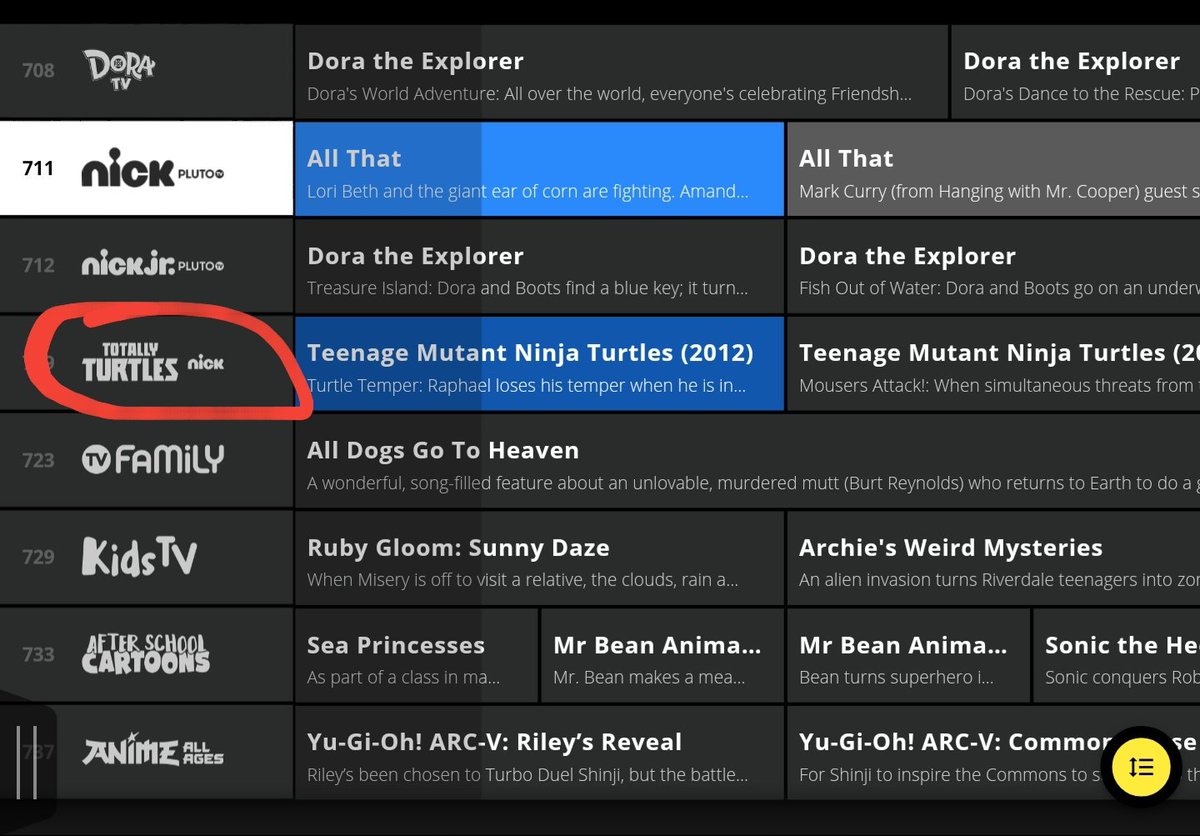Select Dora the Explorer Fish Out of Water episode
The image size is (1200, 836).
(994, 266)
